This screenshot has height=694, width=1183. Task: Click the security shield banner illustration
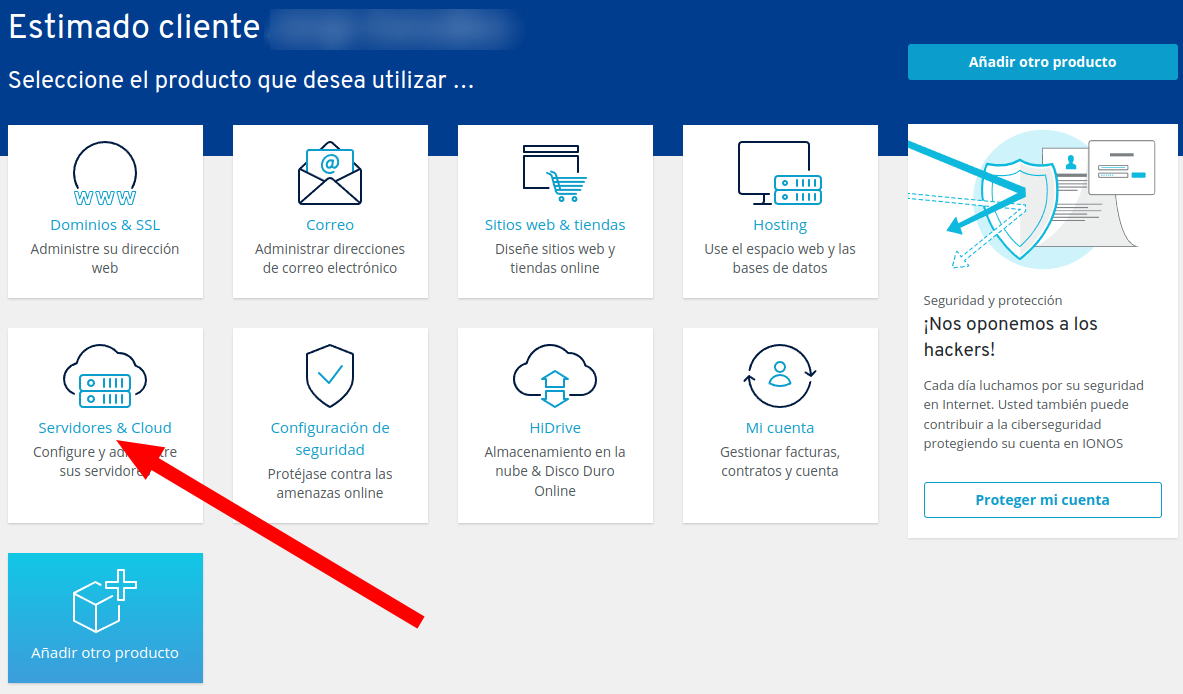tap(1042, 200)
